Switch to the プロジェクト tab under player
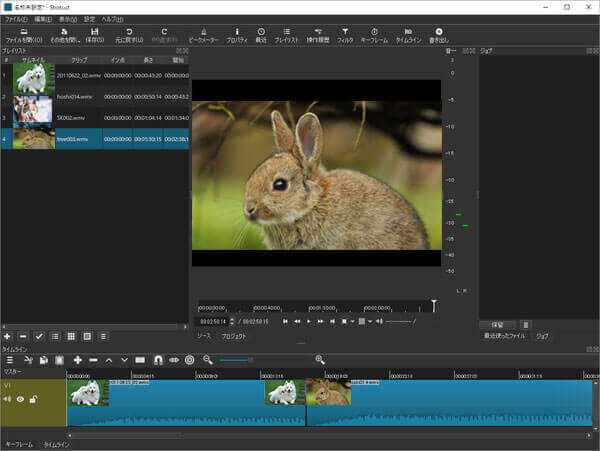Screen dimensions: 600x451 click(233, 337)
